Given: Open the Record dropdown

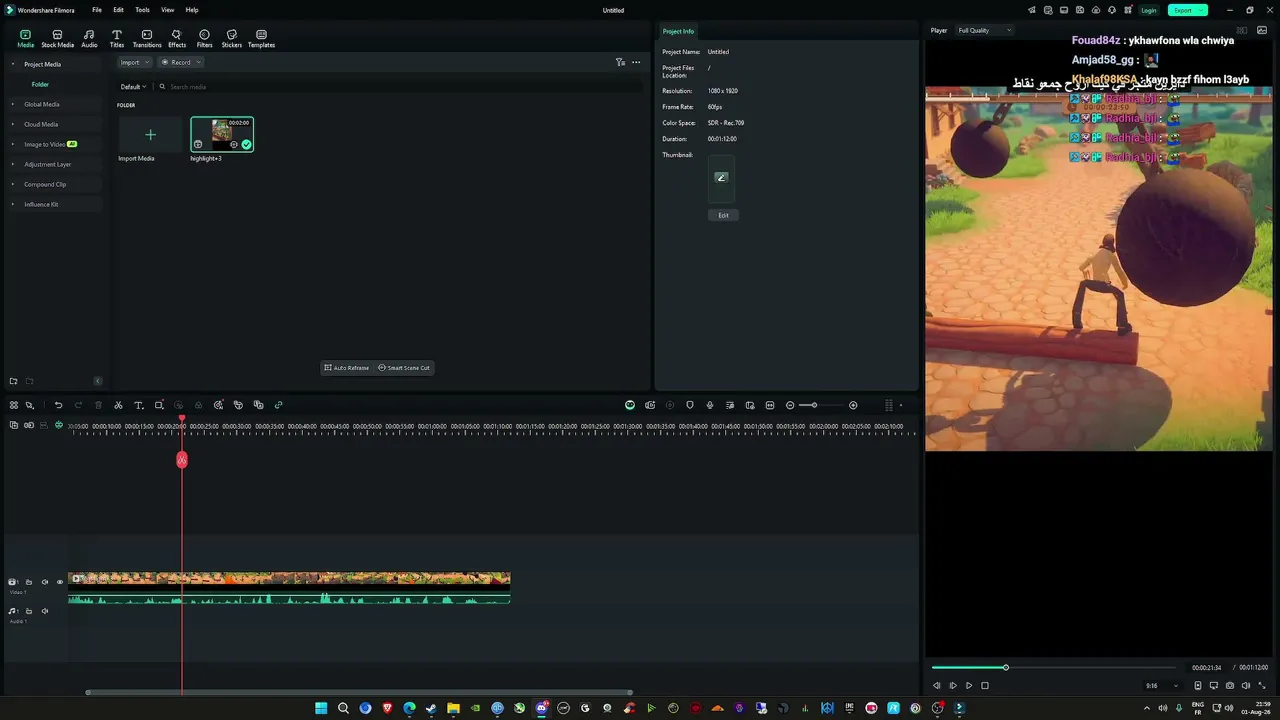Looking at the screenshot, I should pos(181,62).
